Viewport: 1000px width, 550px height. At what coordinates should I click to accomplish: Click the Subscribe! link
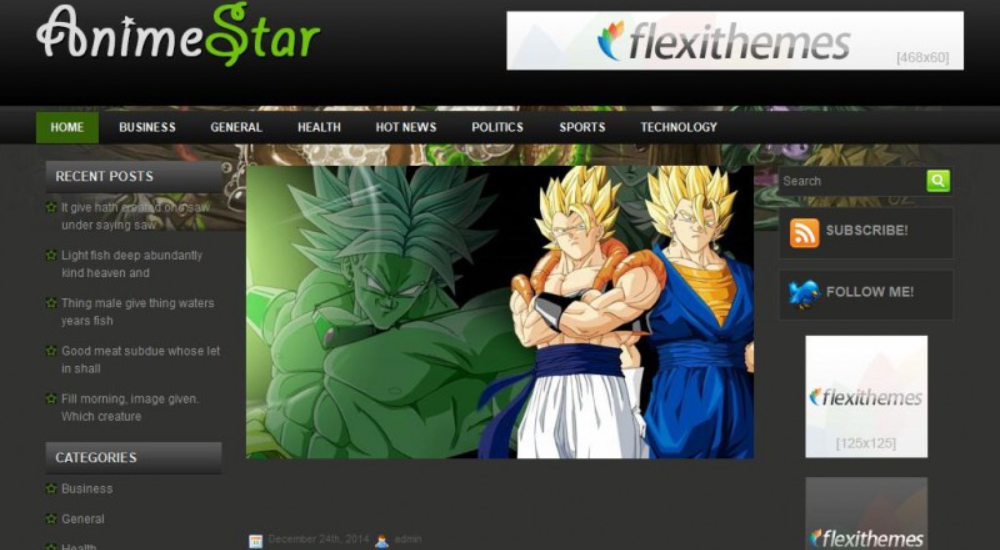(867, 230)
